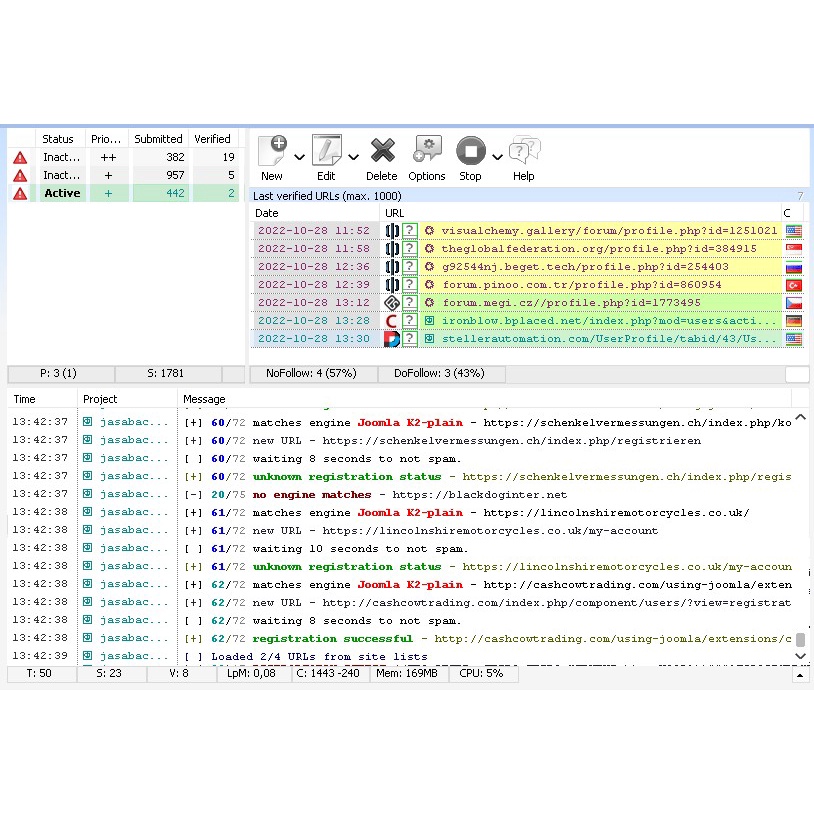Click the Delete icon
Viewport: 814px width, 814px height.
pyautogui.click(x=382, y=148)
